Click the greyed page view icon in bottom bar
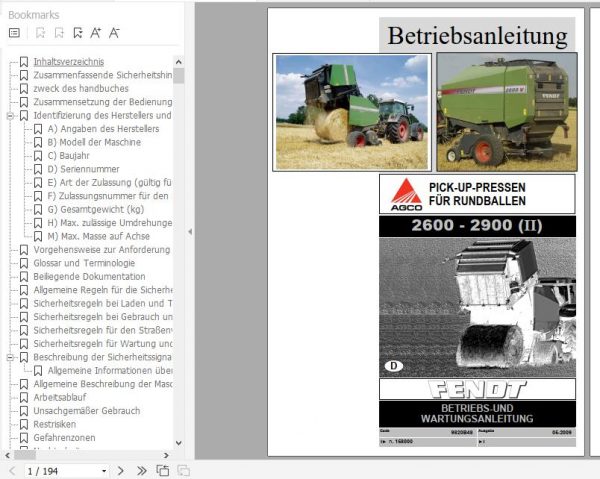 183,471
